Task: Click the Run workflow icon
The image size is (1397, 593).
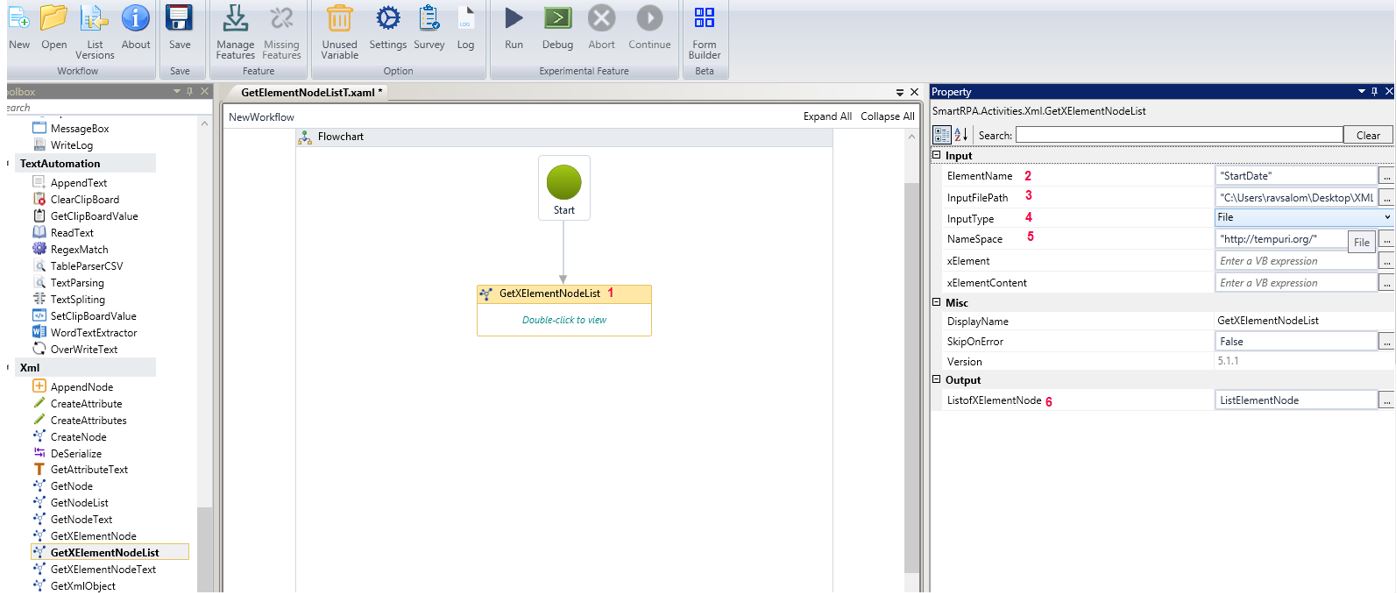Action: (x=513, y=19)
